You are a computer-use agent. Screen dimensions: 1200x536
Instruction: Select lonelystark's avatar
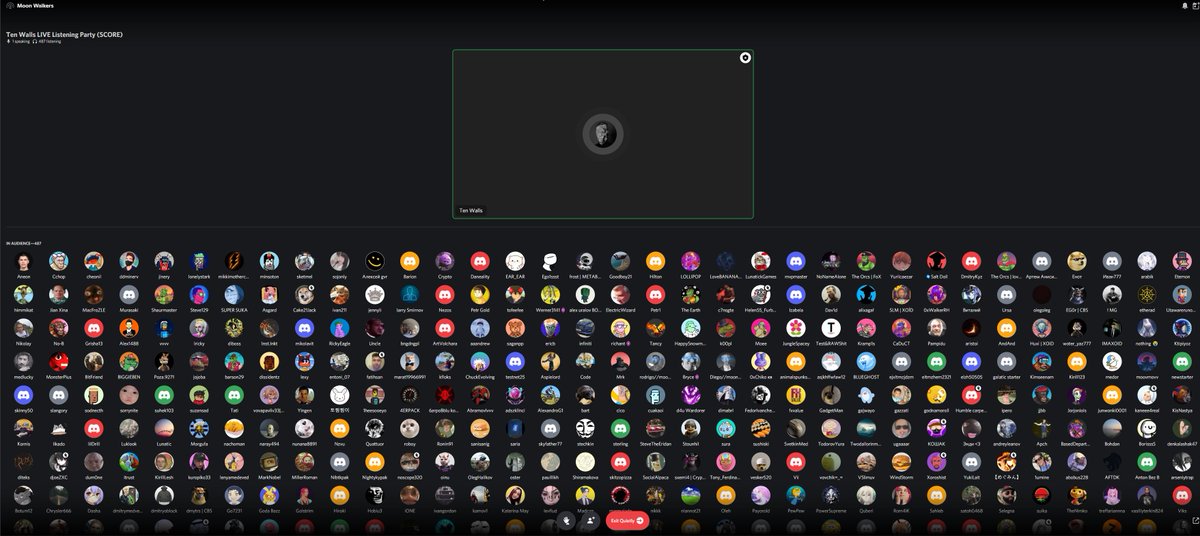[x=199, y=261]
